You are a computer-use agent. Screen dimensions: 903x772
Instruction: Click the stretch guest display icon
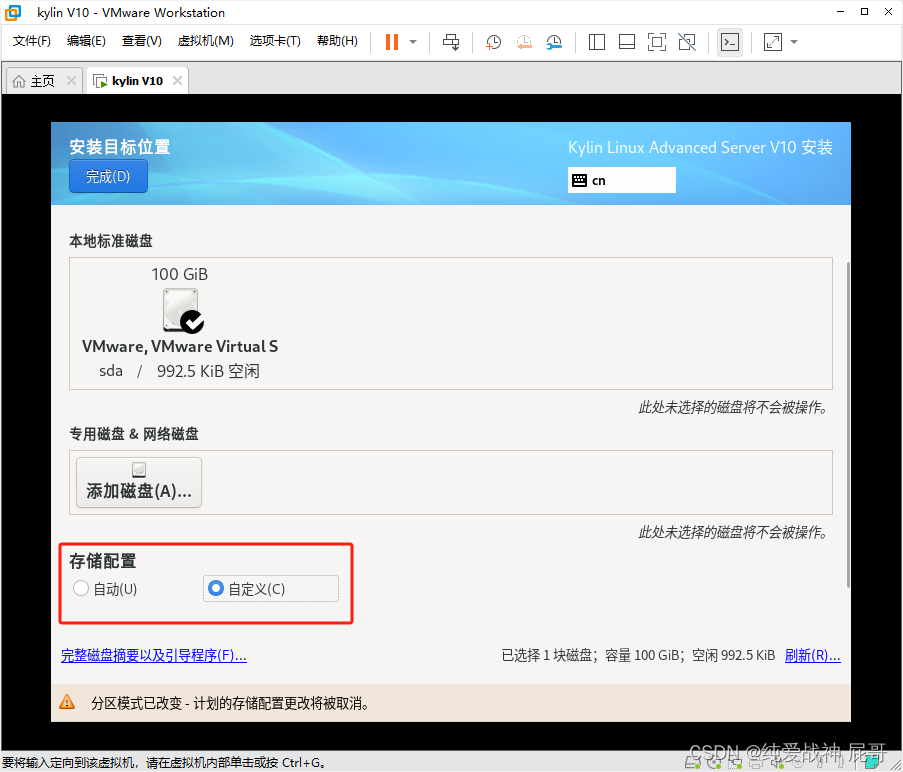(x=772, y=41)
